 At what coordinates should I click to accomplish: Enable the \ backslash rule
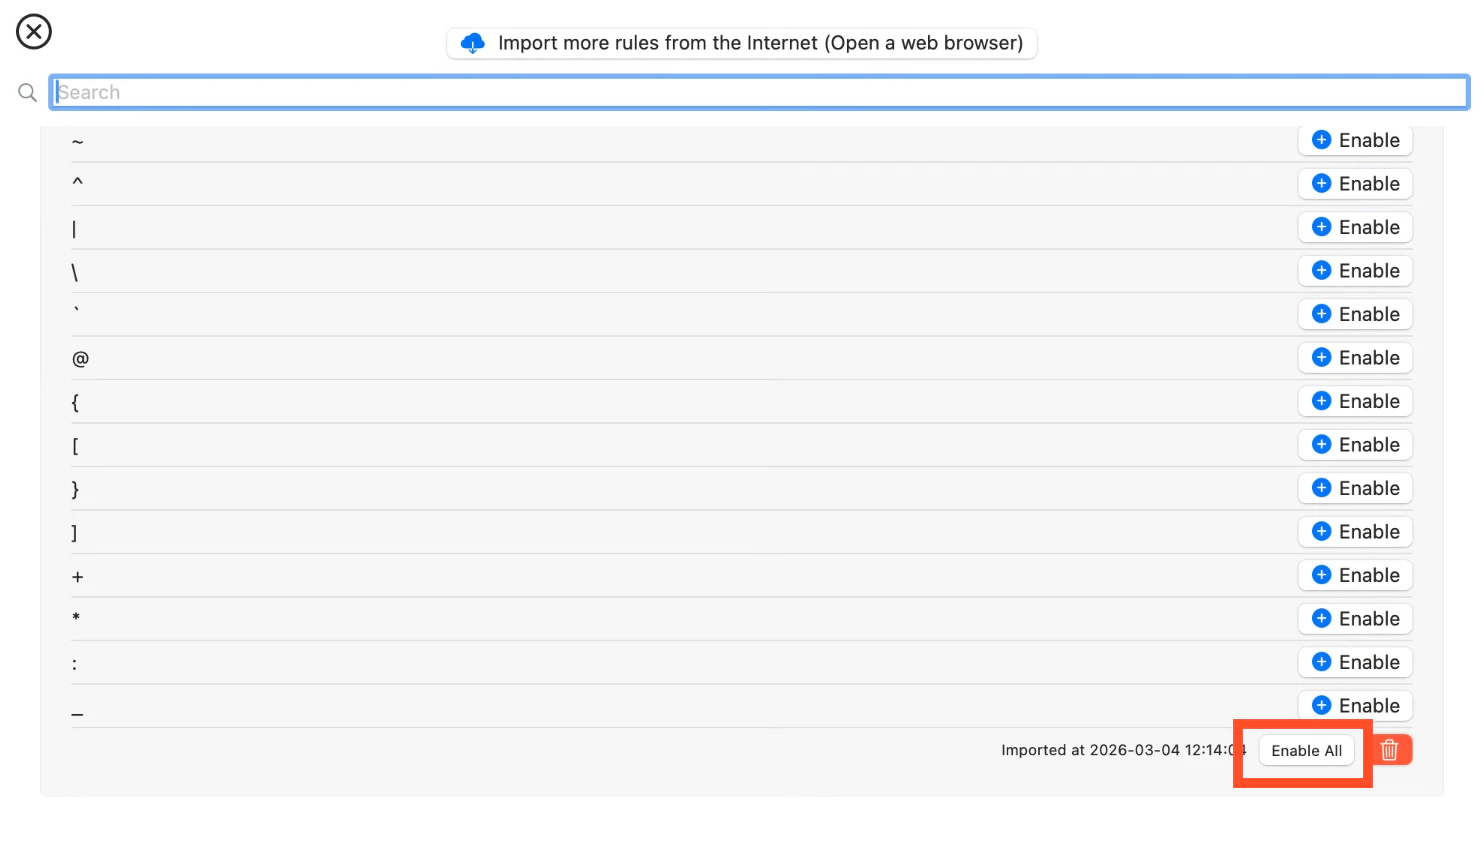pos(1355,271)
